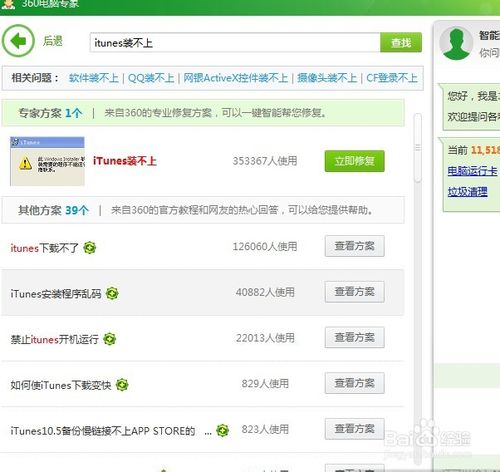Click the green badge beside iTunes安装程序乱码

(x=112, y=293)
